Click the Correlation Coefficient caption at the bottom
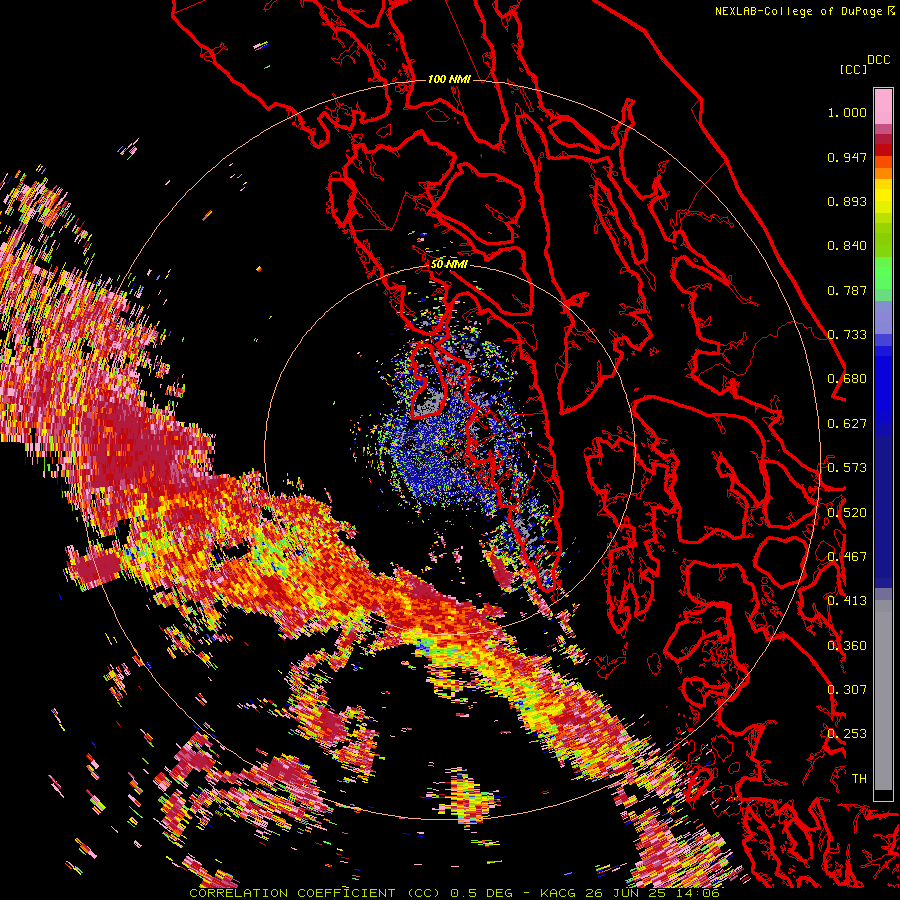This screenshot has width=900, height=900. (x=314, y=893)
